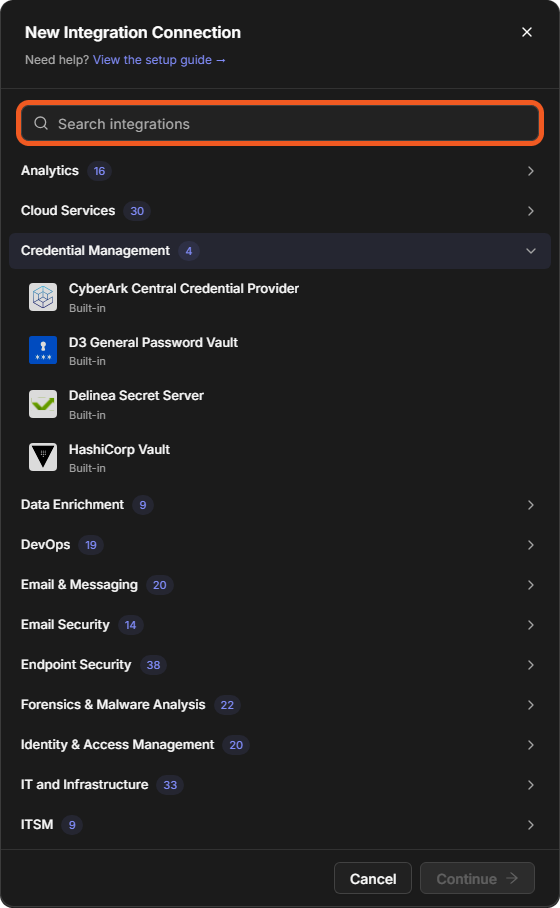This screenshot has height=908, width=560.
Task: Select the Endpoint Security category label
Action: (76, 665)
